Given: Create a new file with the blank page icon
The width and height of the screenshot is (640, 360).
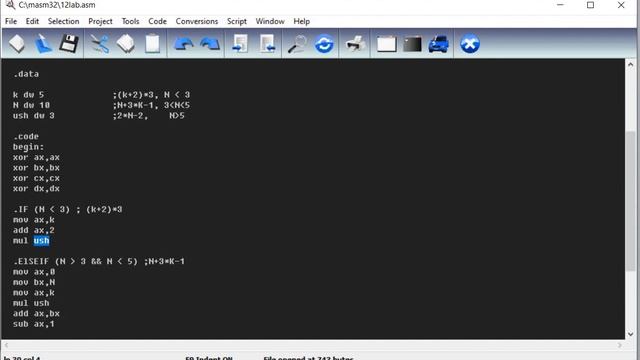Looking at the screenshot, I should (17, 44).
